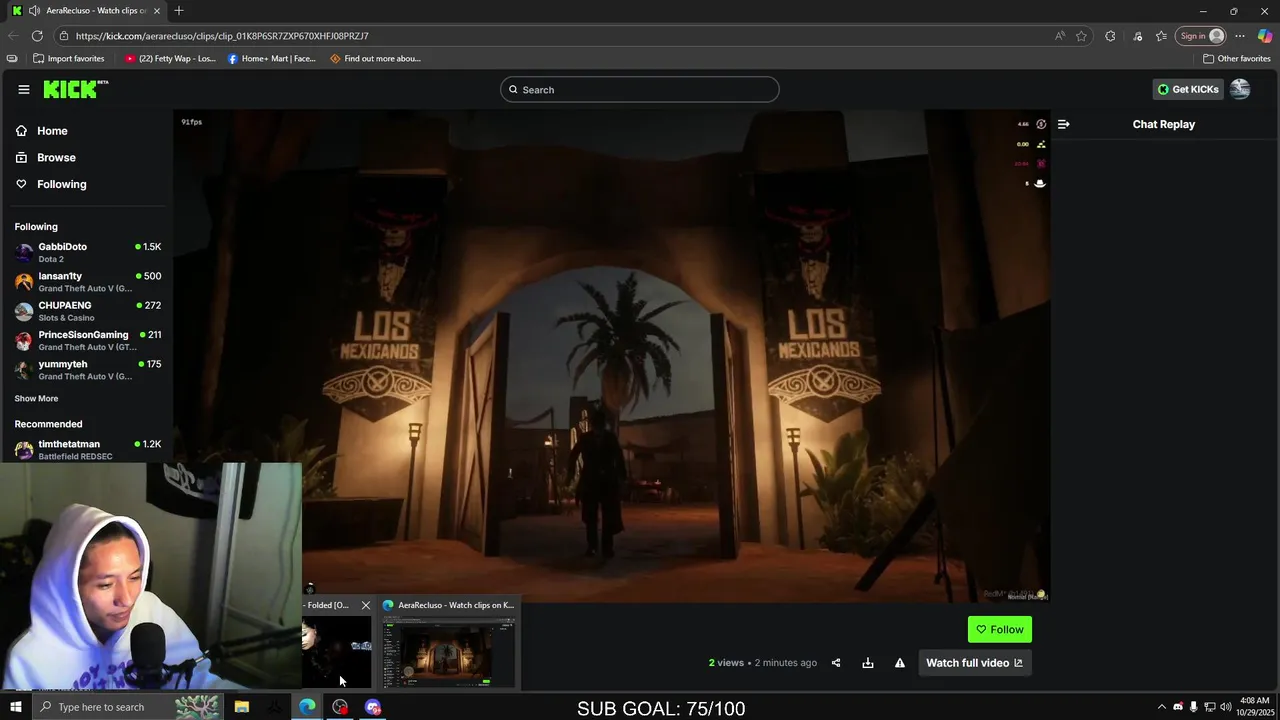Open the Favorites hub

pos(1161,36)
